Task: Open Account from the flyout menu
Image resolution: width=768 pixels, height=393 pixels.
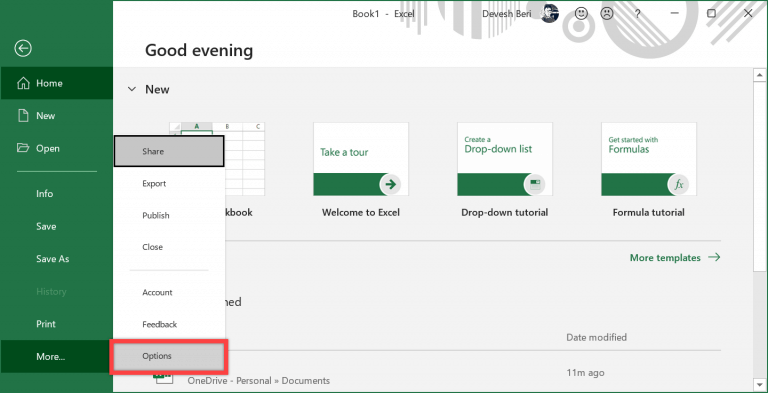Action: point(169,292)
